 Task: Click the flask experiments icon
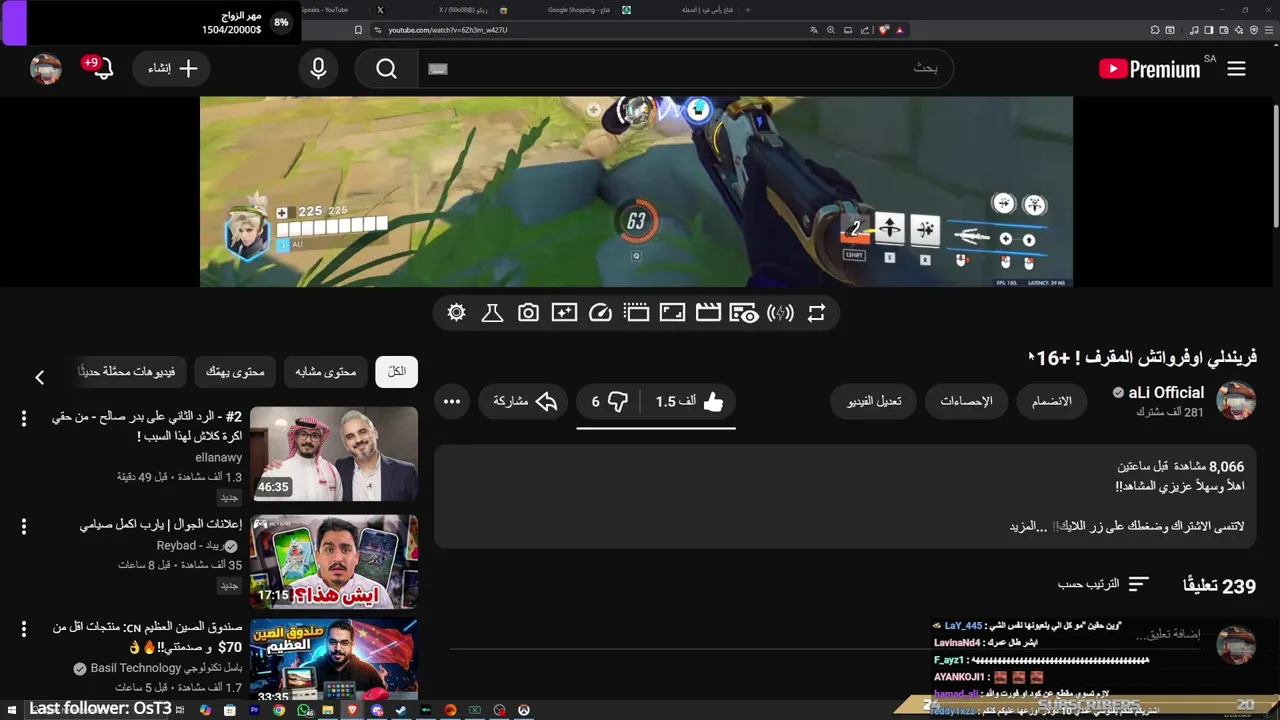point(492,313)
